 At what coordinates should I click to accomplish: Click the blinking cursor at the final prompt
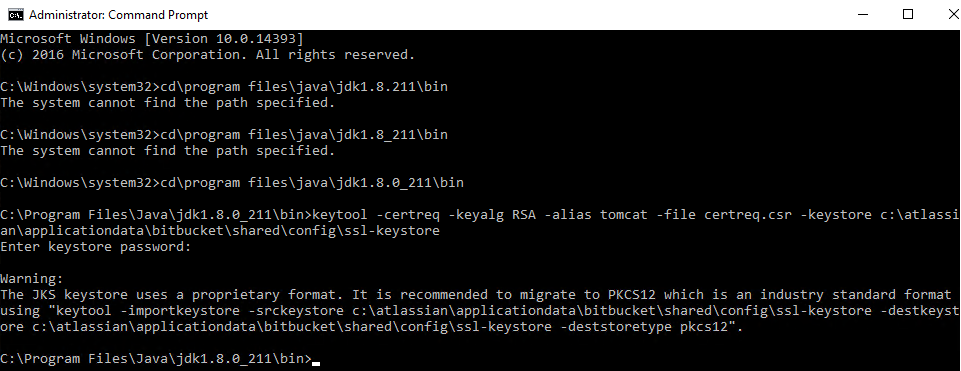pyautogui.click(x=316, y=363)
